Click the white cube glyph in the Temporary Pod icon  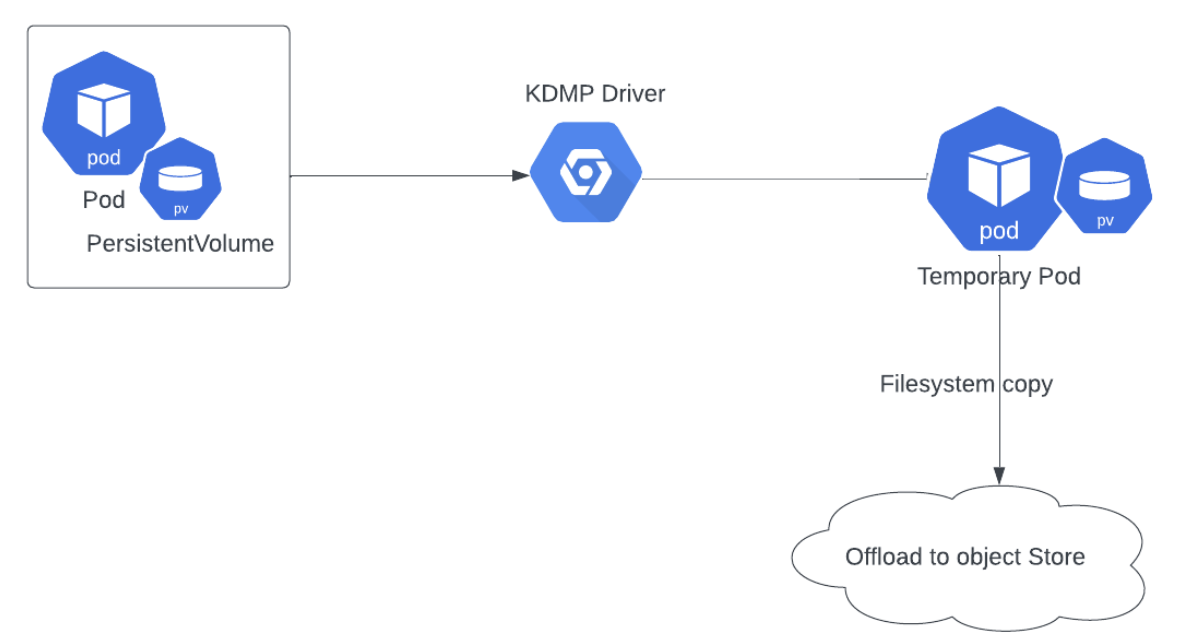[x=998, y=174]
